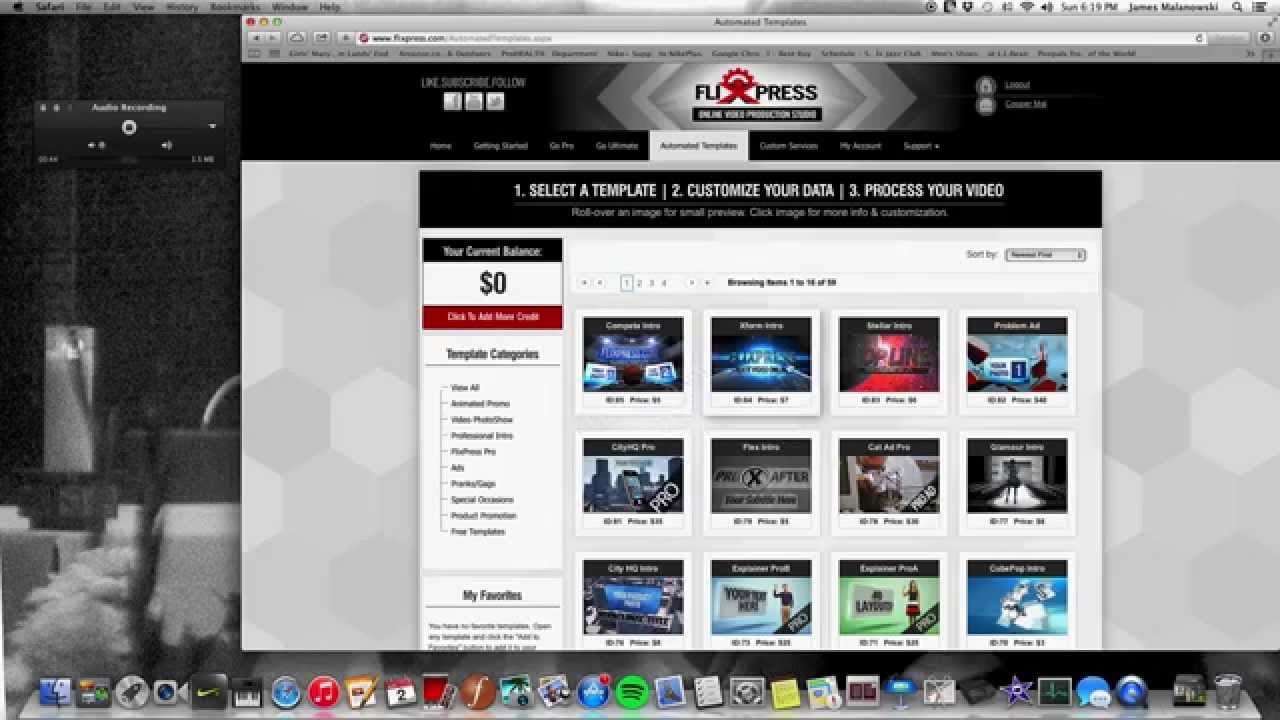Open the Compete Intro template thumbnail
Screen dimensions: 1280x720
(x=633, y=362)
